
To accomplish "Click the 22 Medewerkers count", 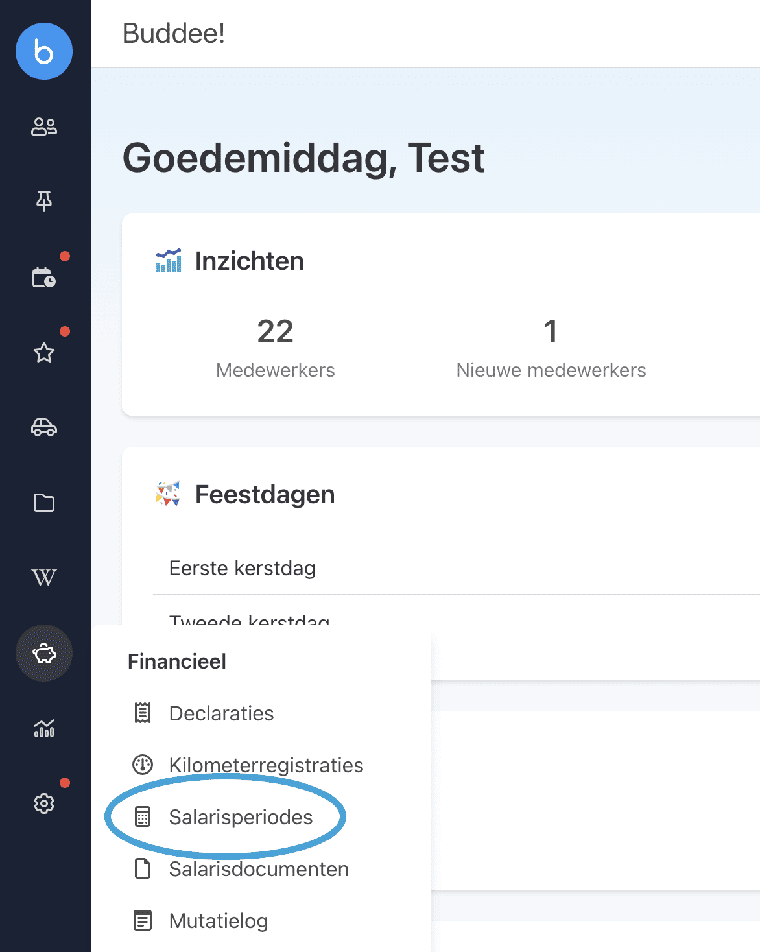I will pos(275,332).
